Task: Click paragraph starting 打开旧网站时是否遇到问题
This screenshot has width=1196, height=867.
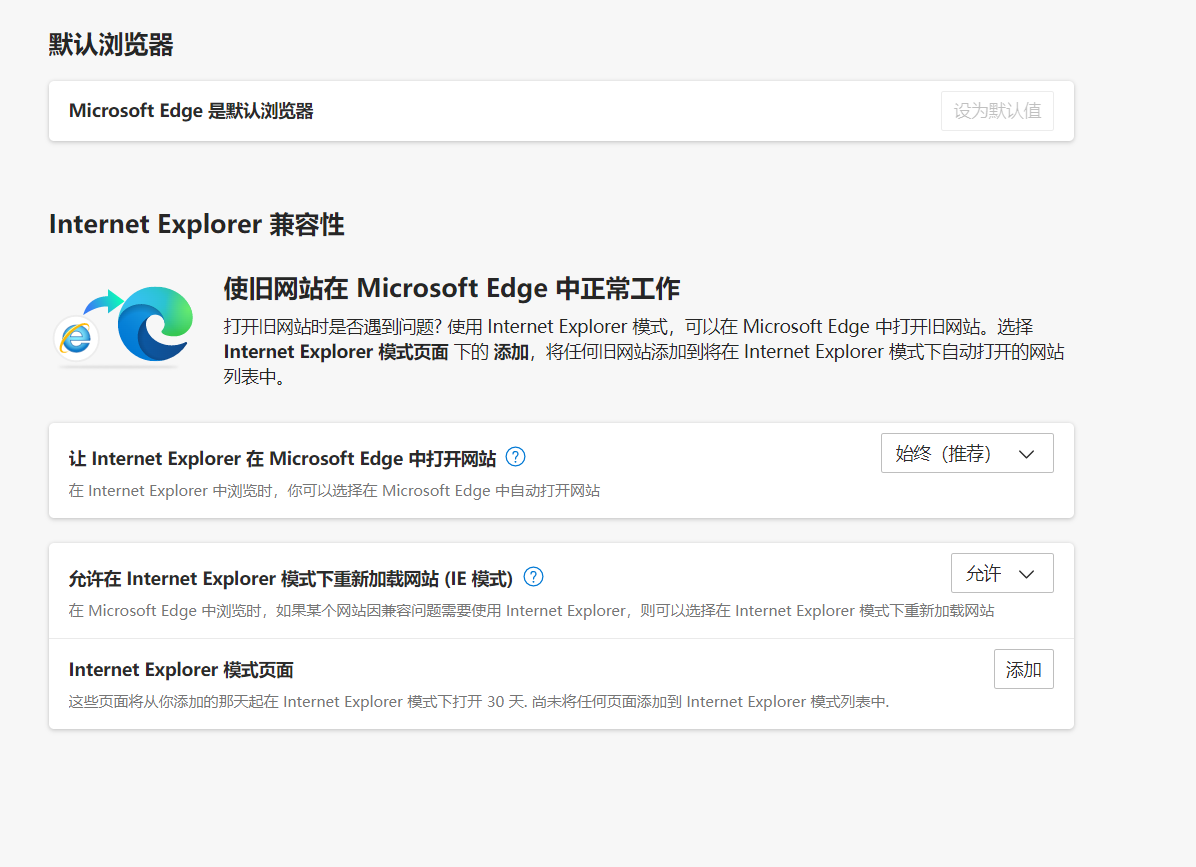Action: pyautogui.click(x=644, y=352)
